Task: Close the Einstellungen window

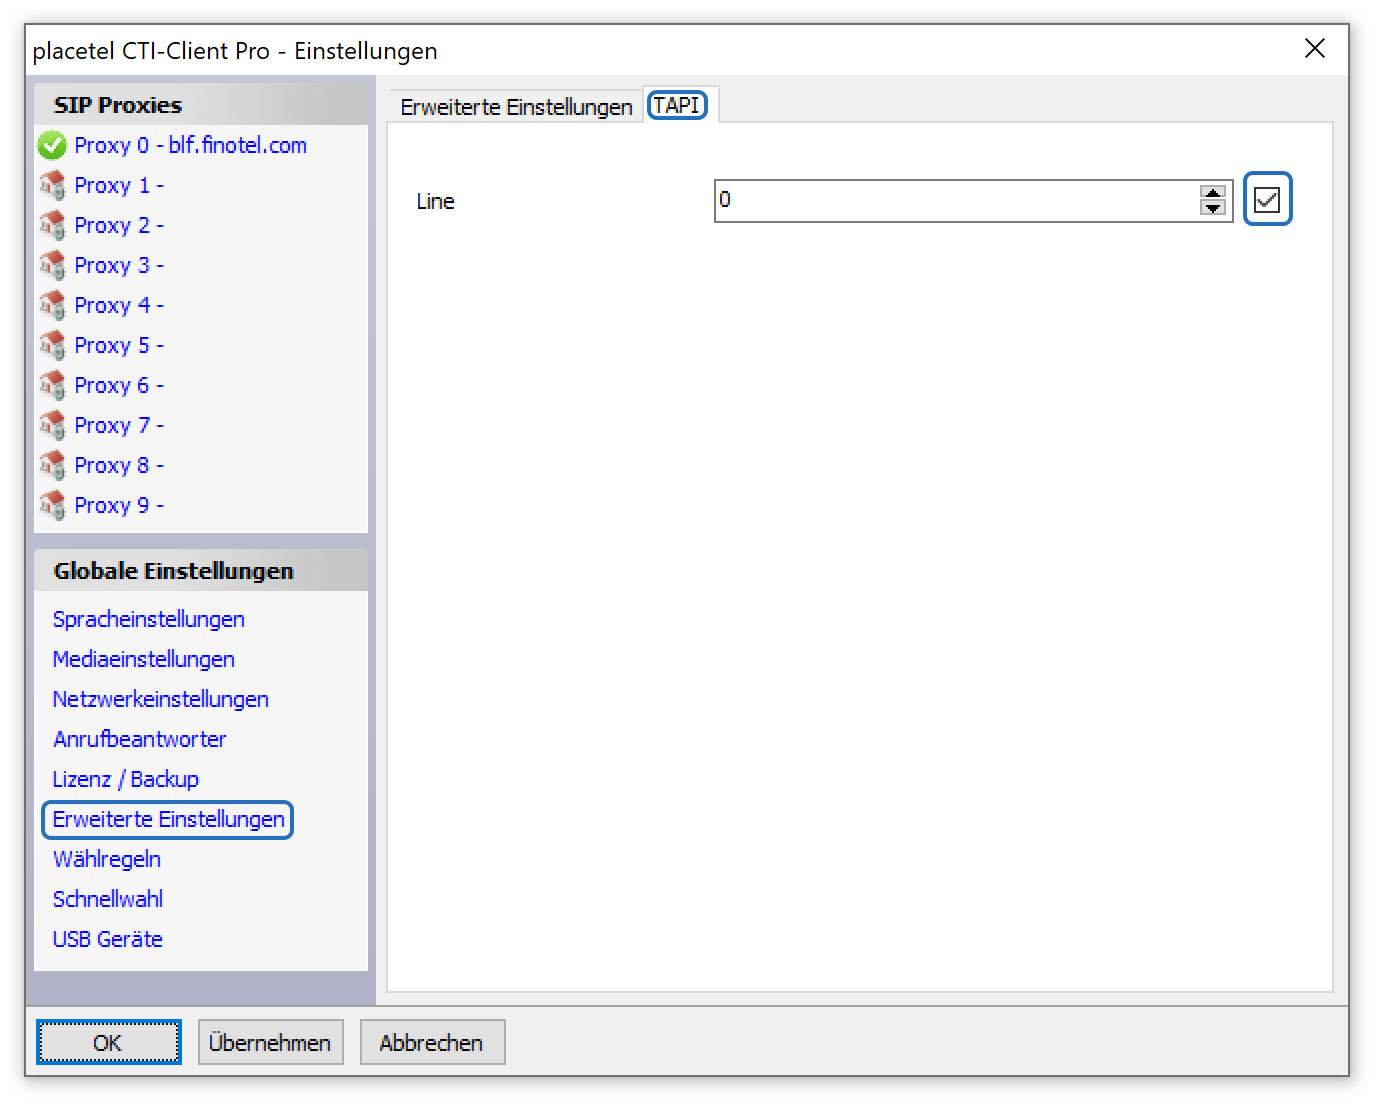Action: pyautogui.click(x=1315, y=49)
